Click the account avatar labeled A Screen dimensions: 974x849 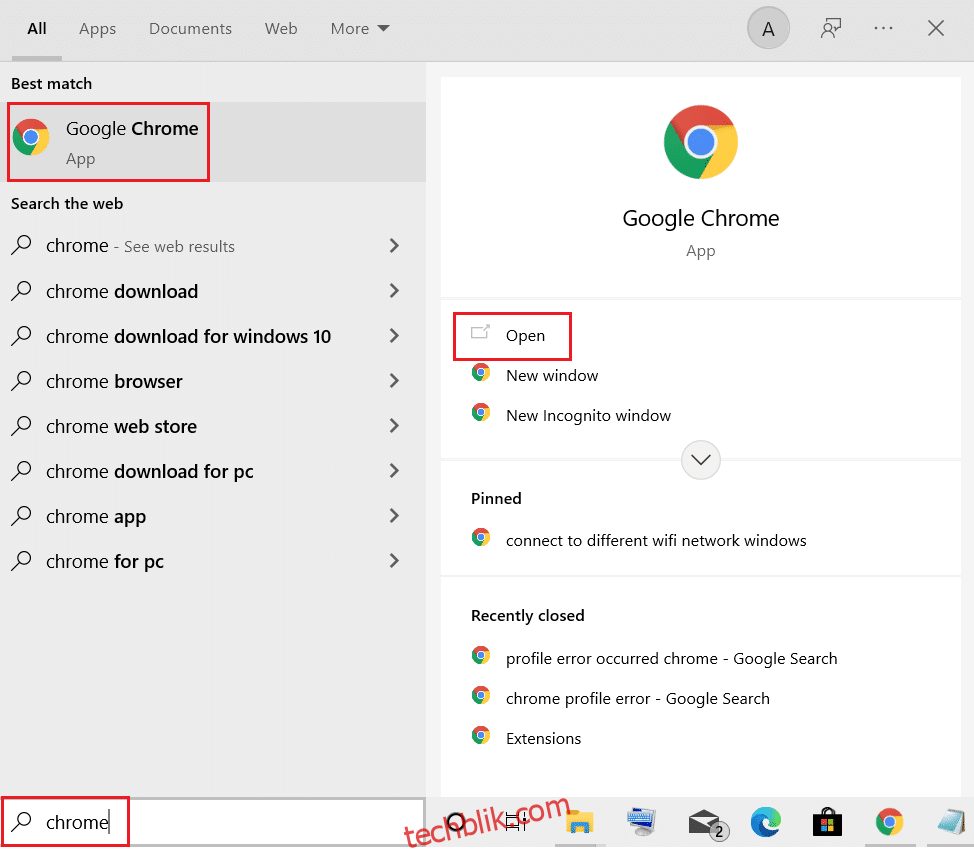[768, 29]
